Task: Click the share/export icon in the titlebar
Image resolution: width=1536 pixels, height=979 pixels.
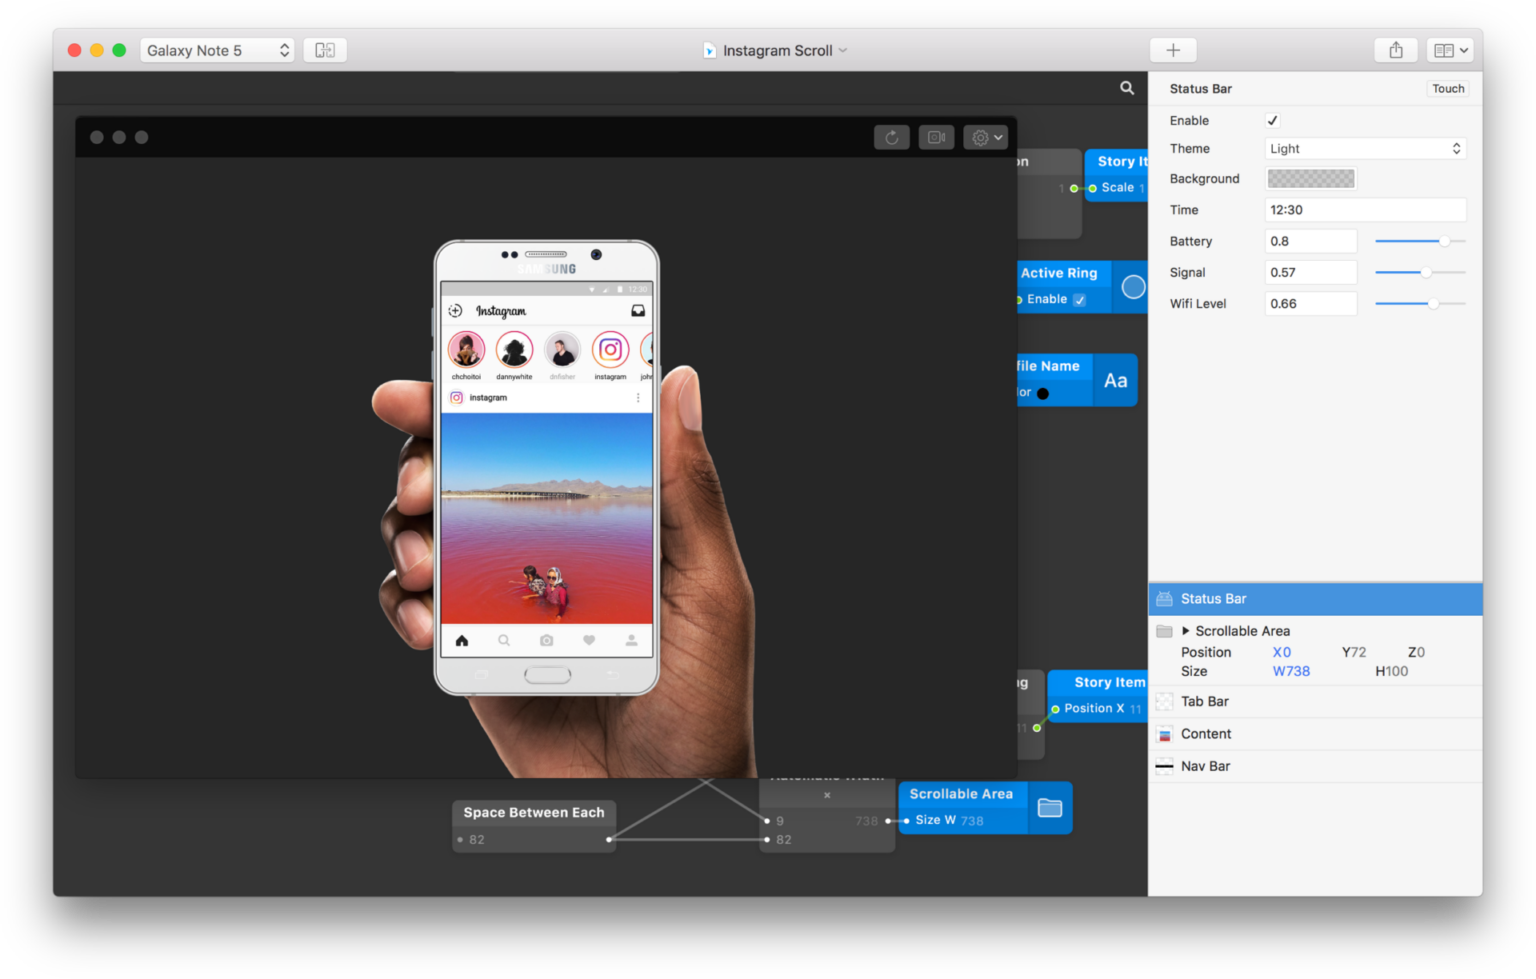Action: coord(1396,49)
